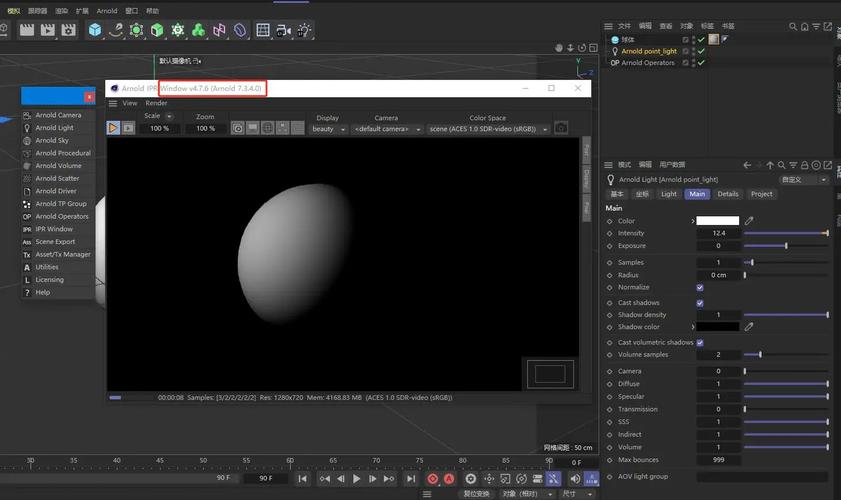This screenshot has width=841, height=500.
Task: Click the Cube primitive icon in toolbar
Action: (x=95, y=30)
